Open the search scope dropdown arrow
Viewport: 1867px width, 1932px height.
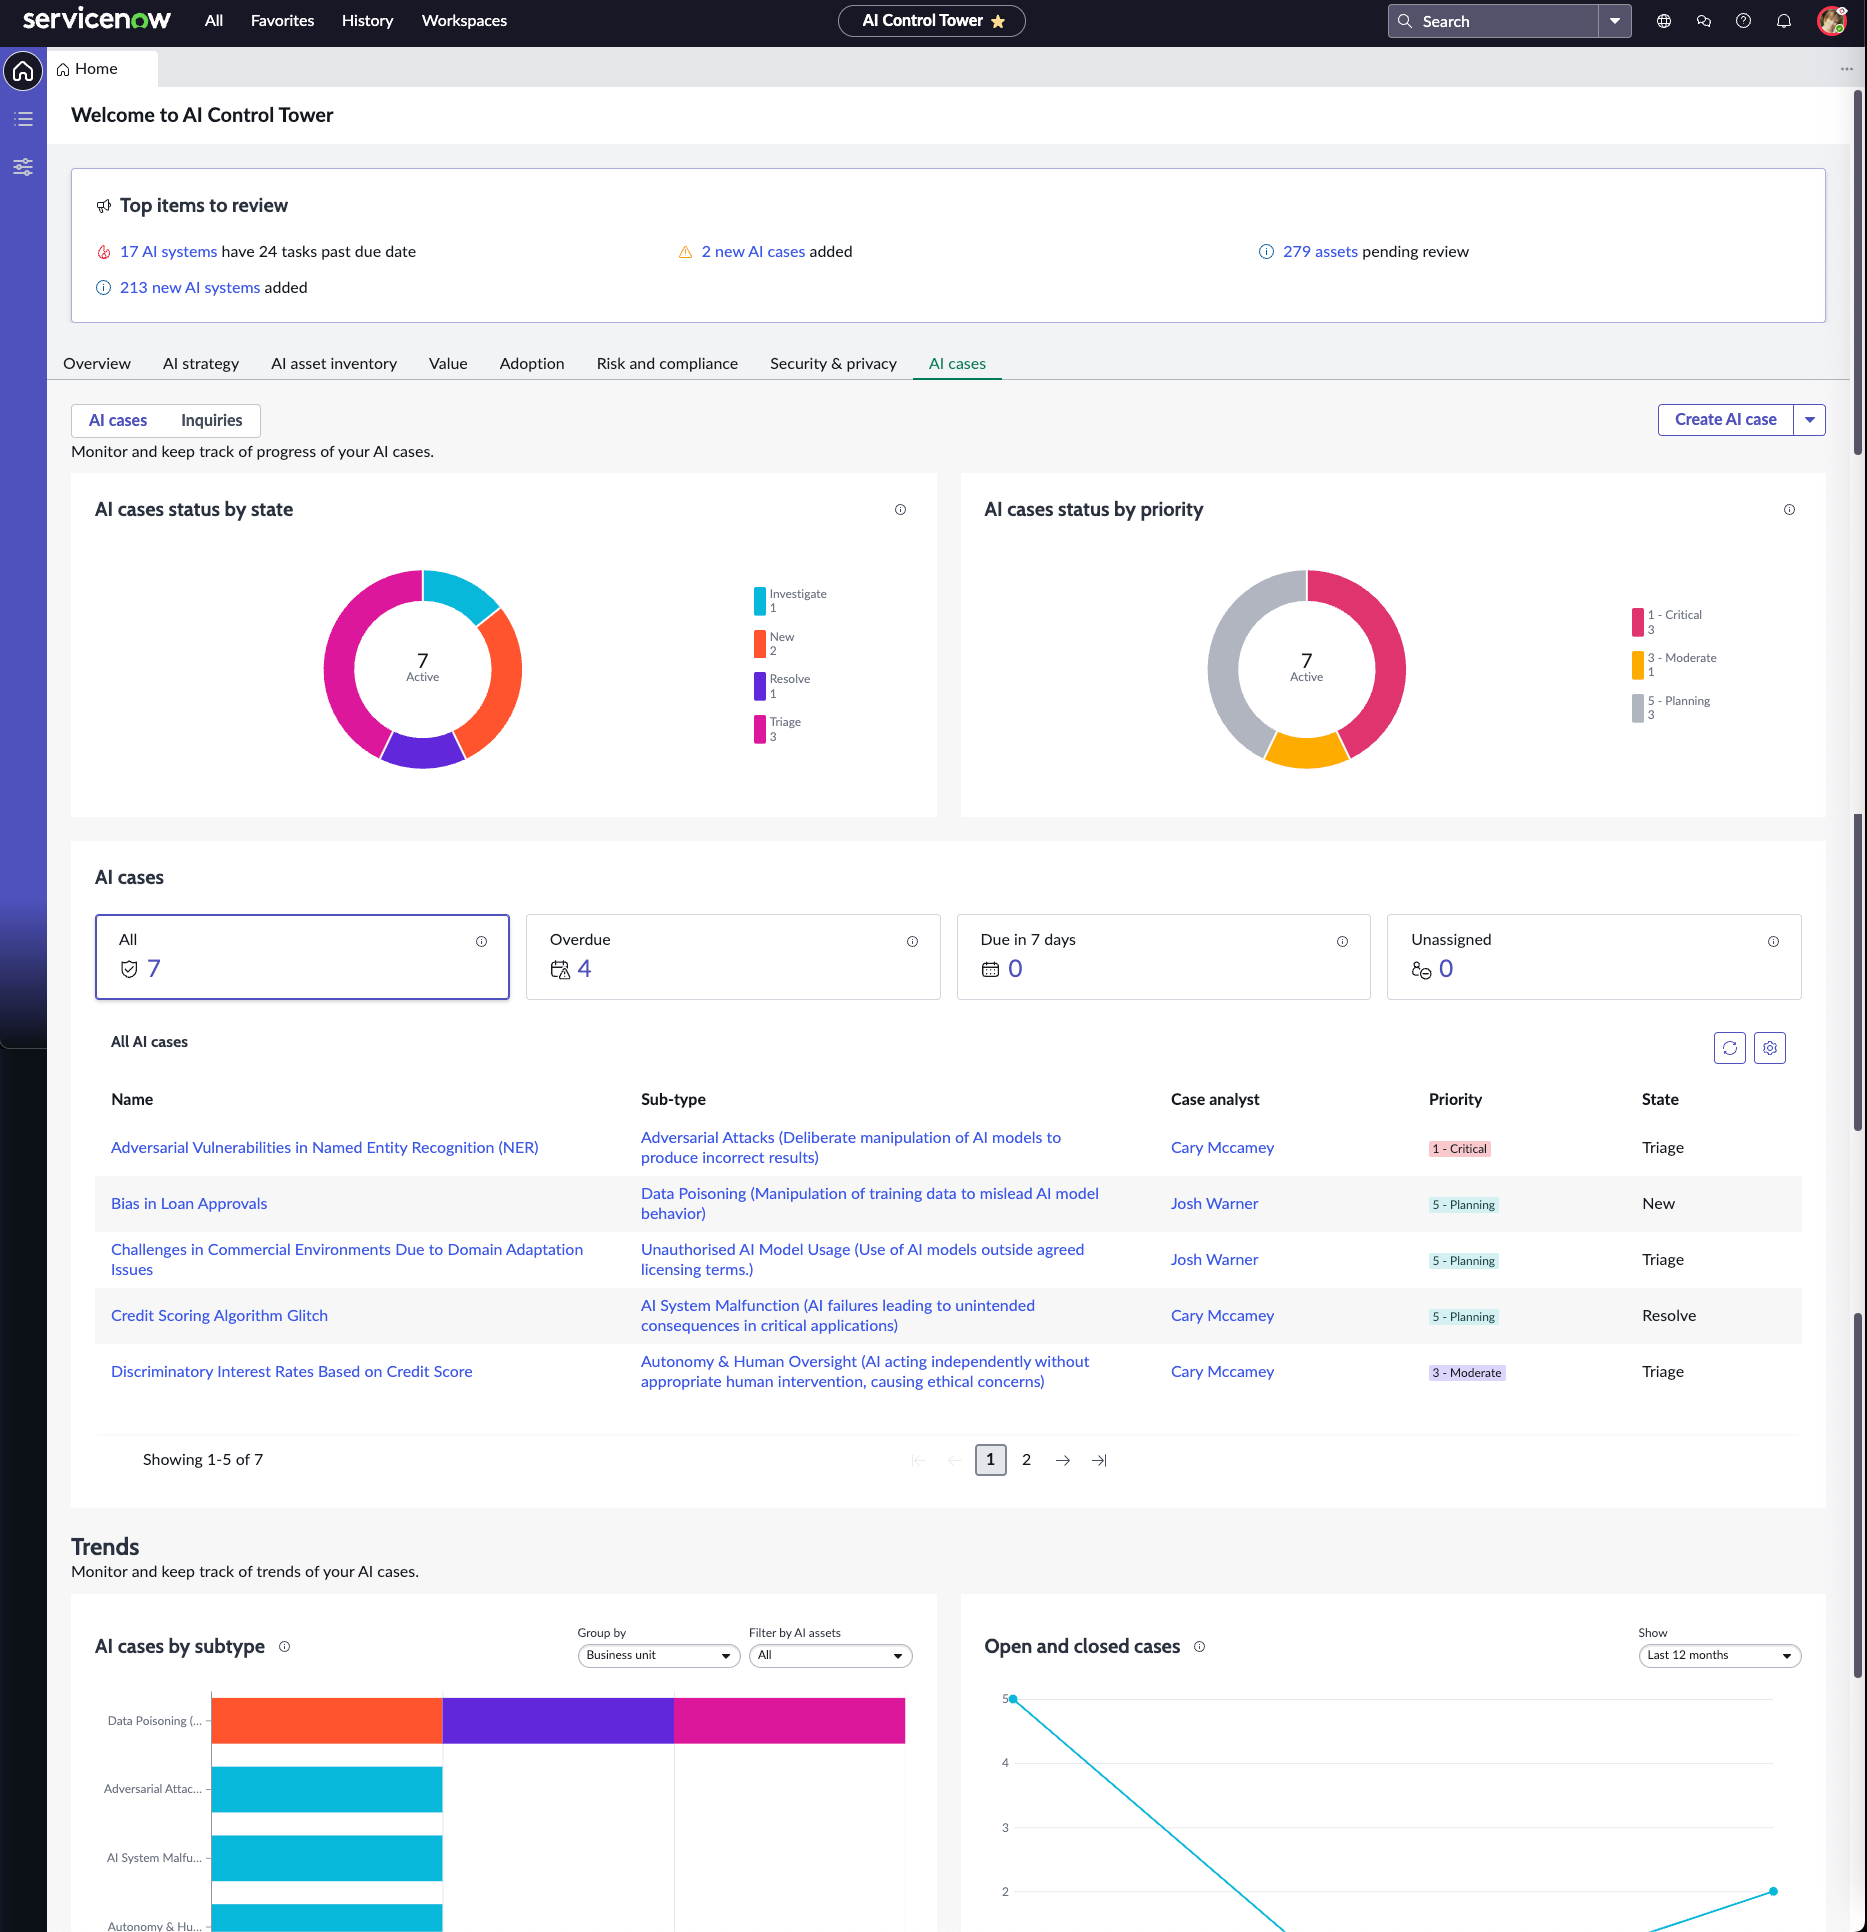coord(1615,21)
